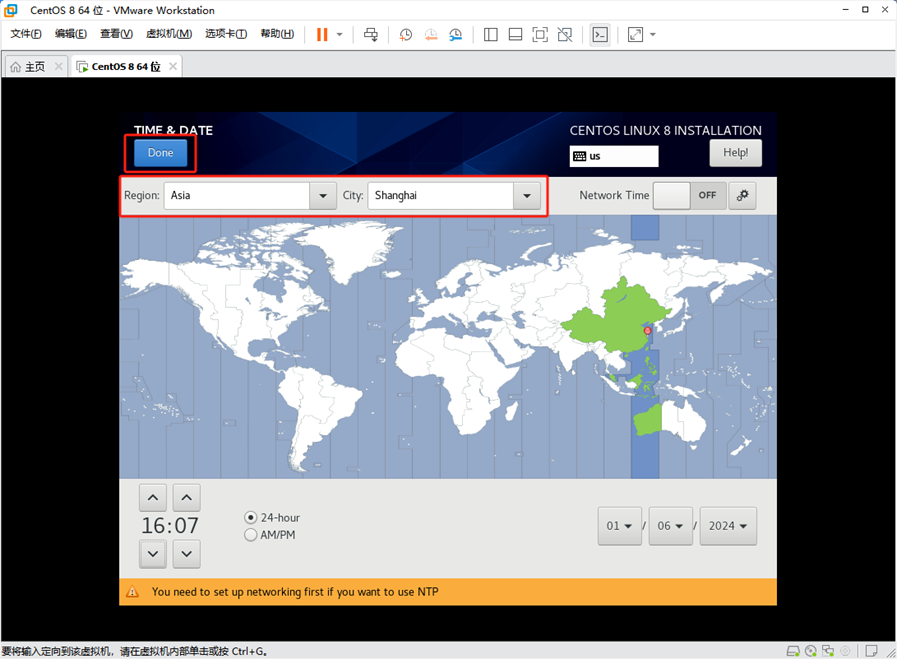This screenshot has width=897, height=659.
Task: Expand the Region dropdown arrow
Action: pos(323,196)
